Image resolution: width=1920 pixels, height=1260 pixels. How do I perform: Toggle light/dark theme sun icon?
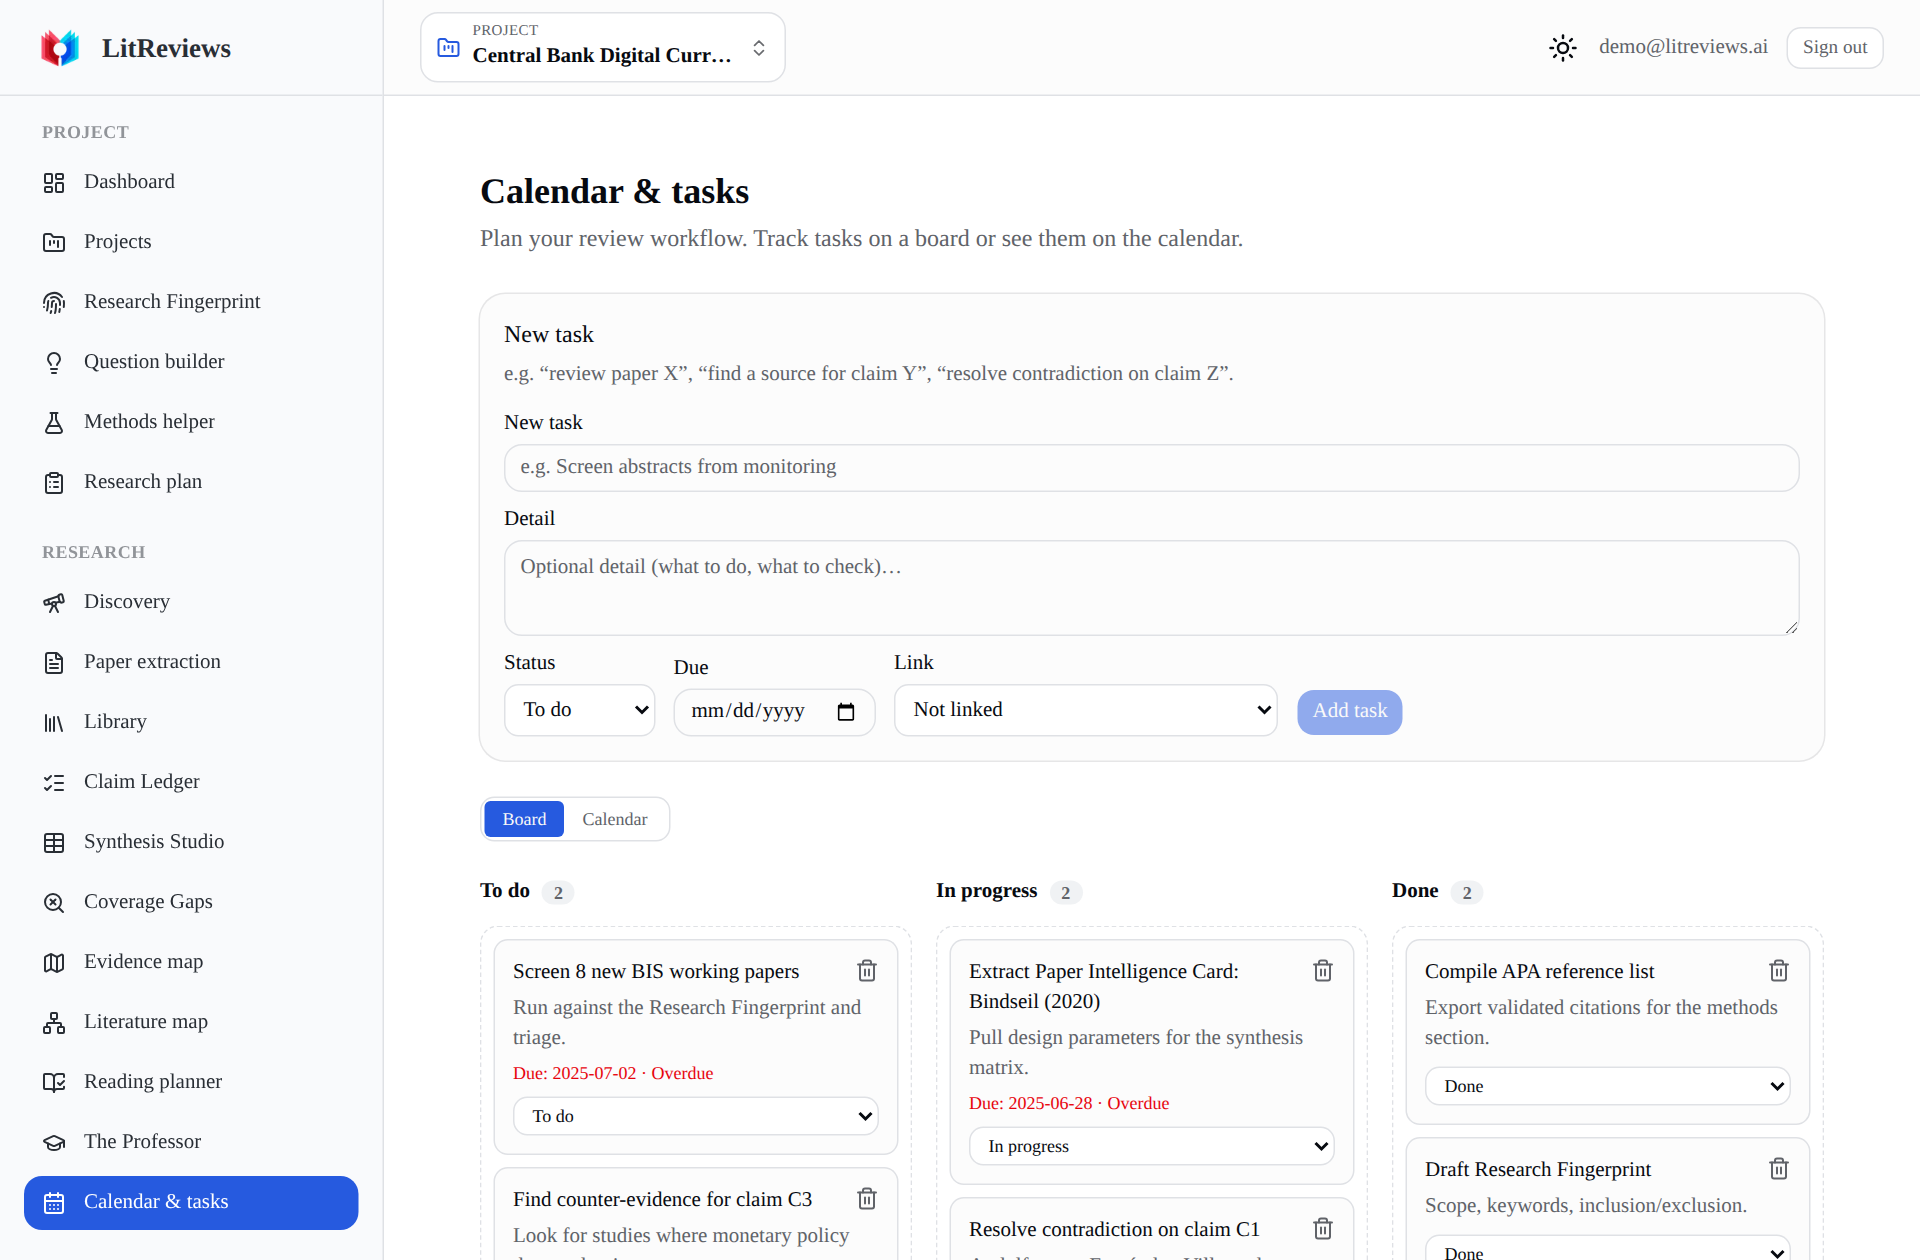[1563, 47]
